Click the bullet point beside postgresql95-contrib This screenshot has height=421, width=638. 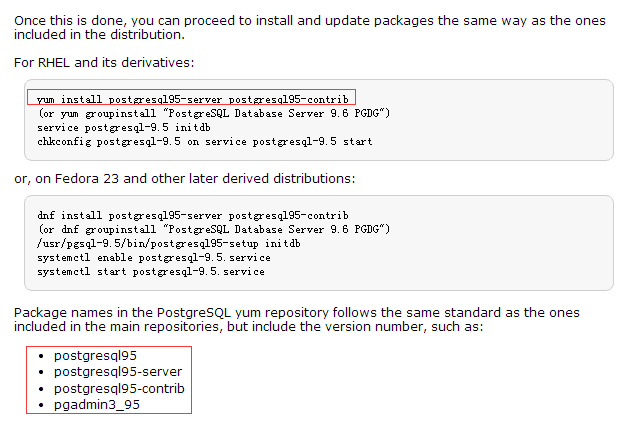(x=39, y=388)
